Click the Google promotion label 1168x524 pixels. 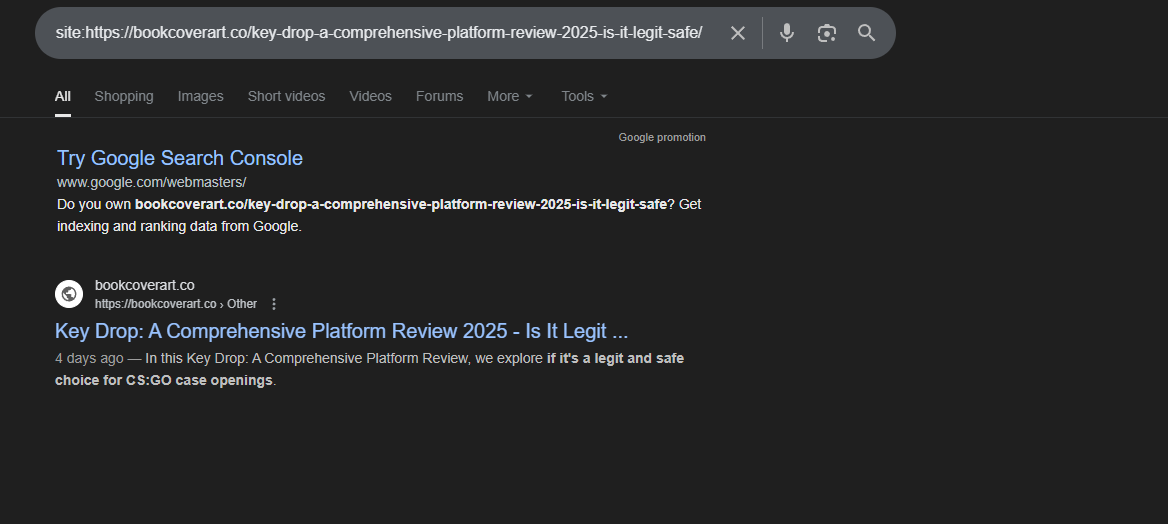(662, 137)
